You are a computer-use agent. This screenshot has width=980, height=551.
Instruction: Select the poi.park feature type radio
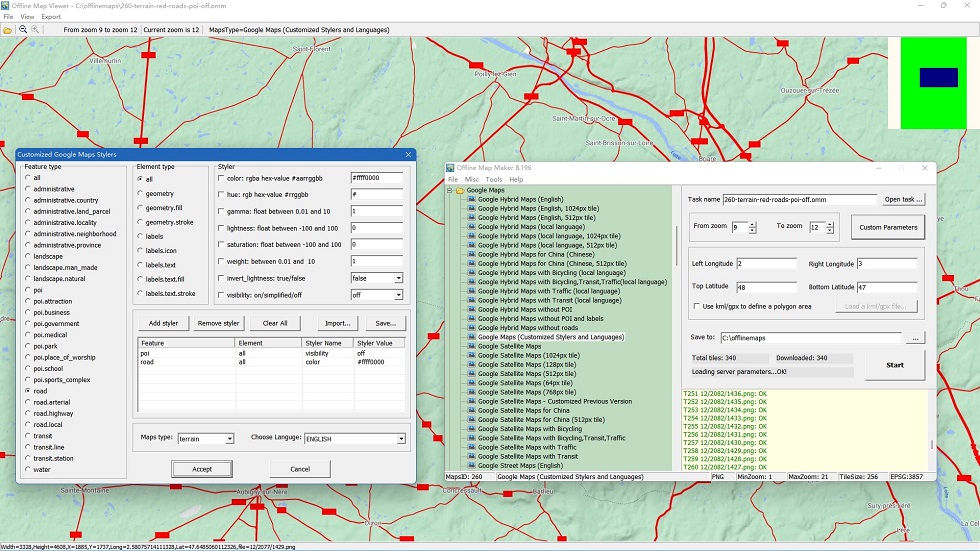28,346
